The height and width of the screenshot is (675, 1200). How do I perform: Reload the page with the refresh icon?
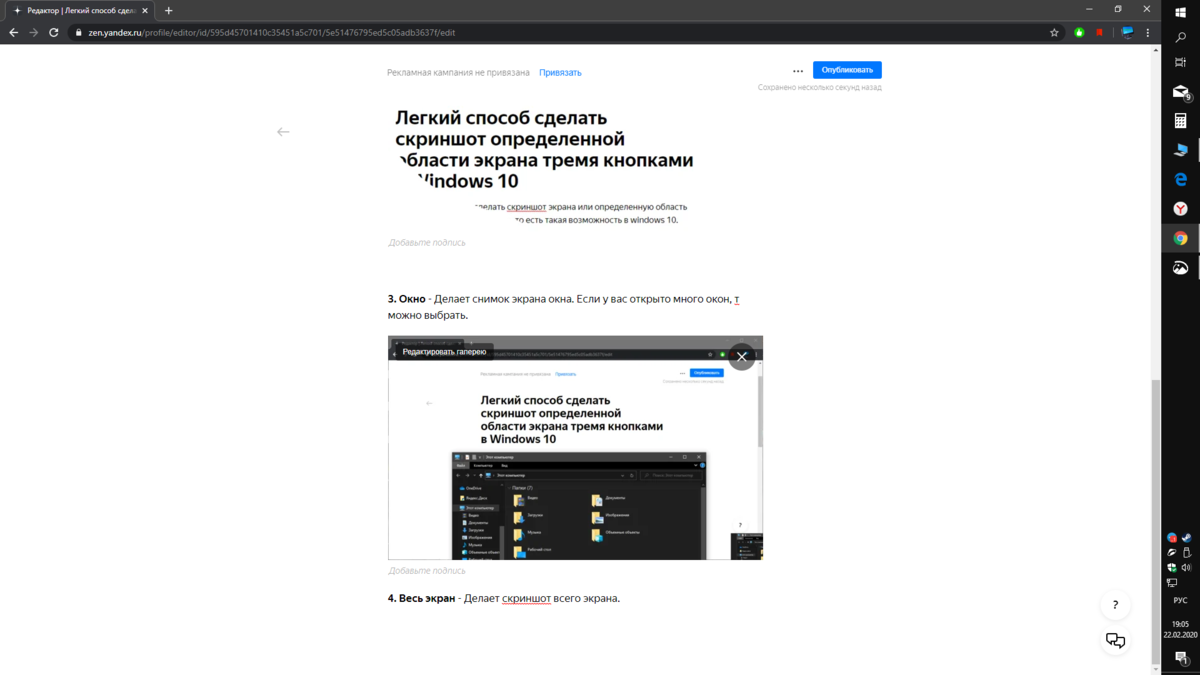pyautogui.click(x=54, y=32)
